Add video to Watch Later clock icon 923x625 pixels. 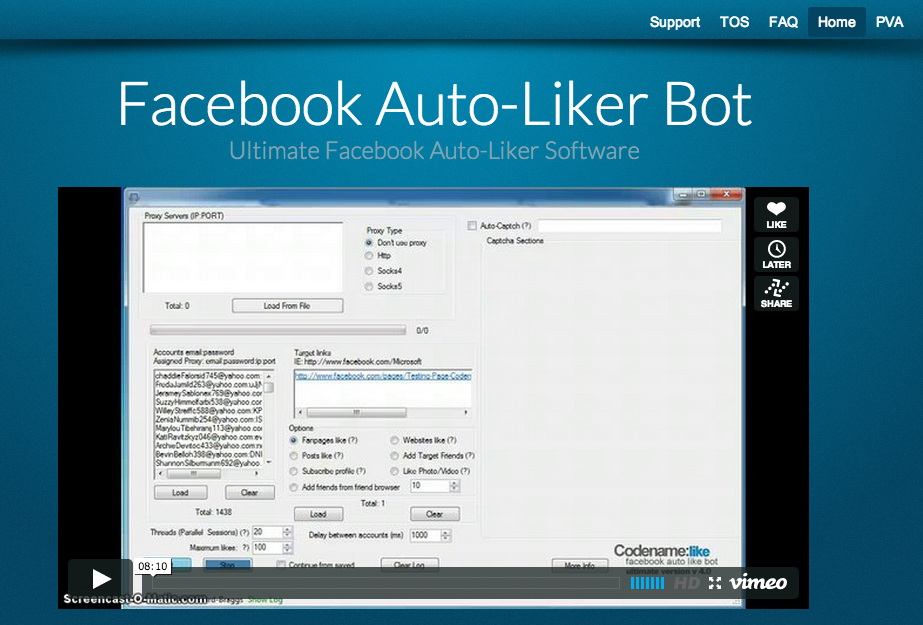tap(776, 254)
